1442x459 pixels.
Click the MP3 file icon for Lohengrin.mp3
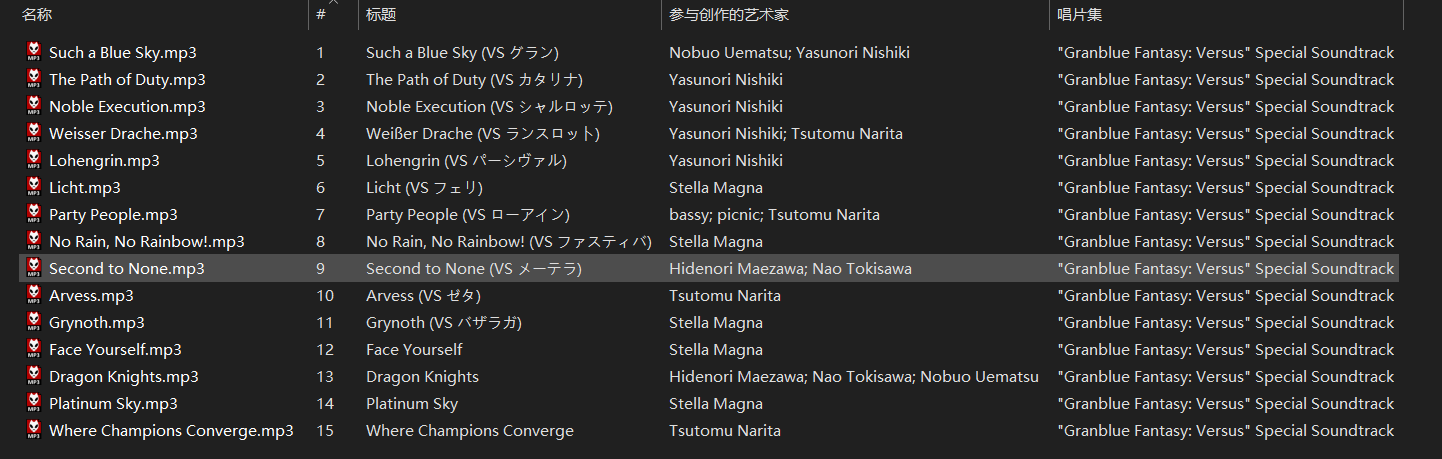33,160
